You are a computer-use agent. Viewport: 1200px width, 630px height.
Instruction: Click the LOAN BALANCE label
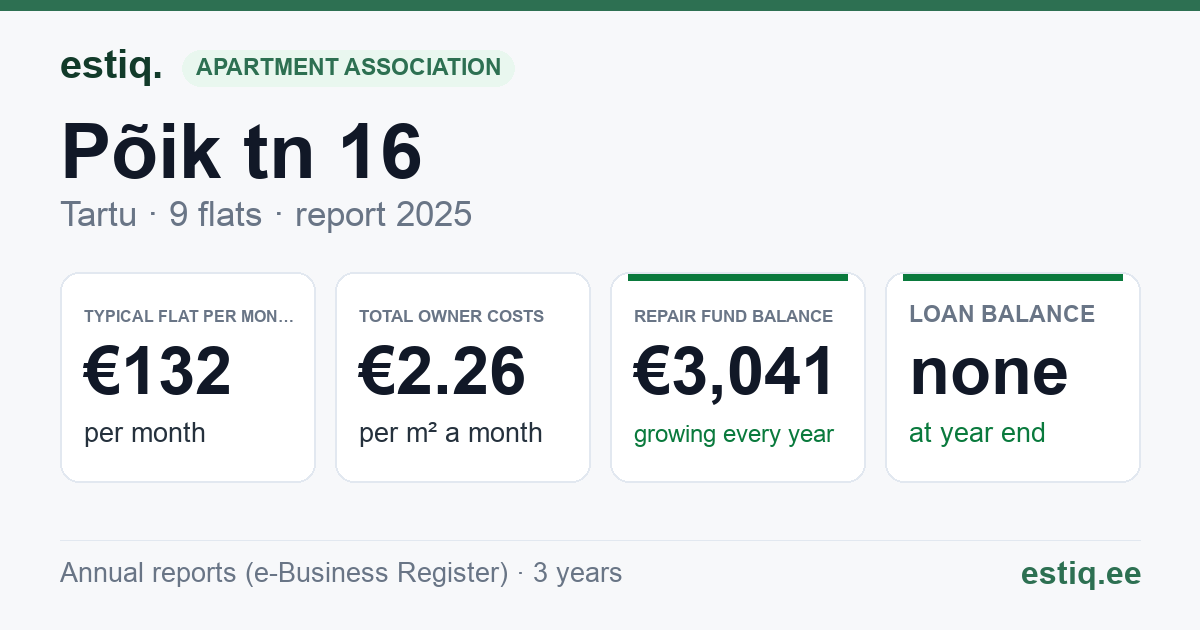pos(1002,314)
